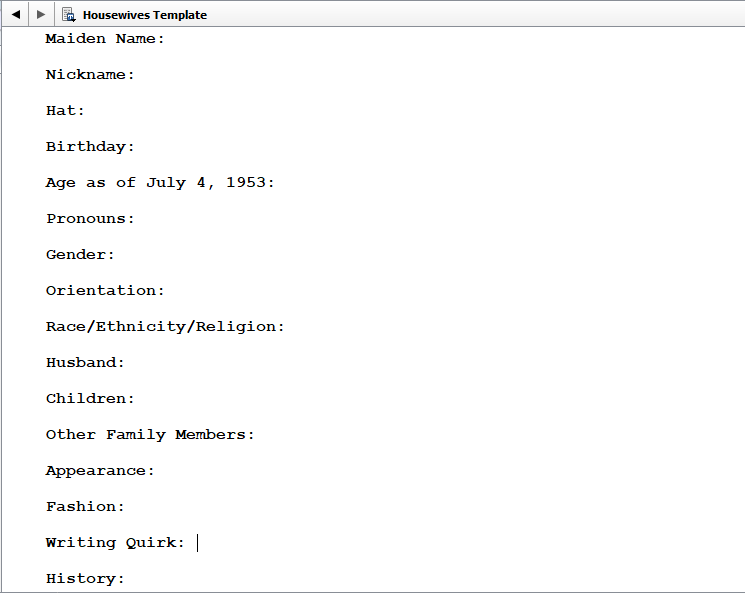Click the document icon beside Housewives Template
Screen dimensions: 745x593
[69, 14]
